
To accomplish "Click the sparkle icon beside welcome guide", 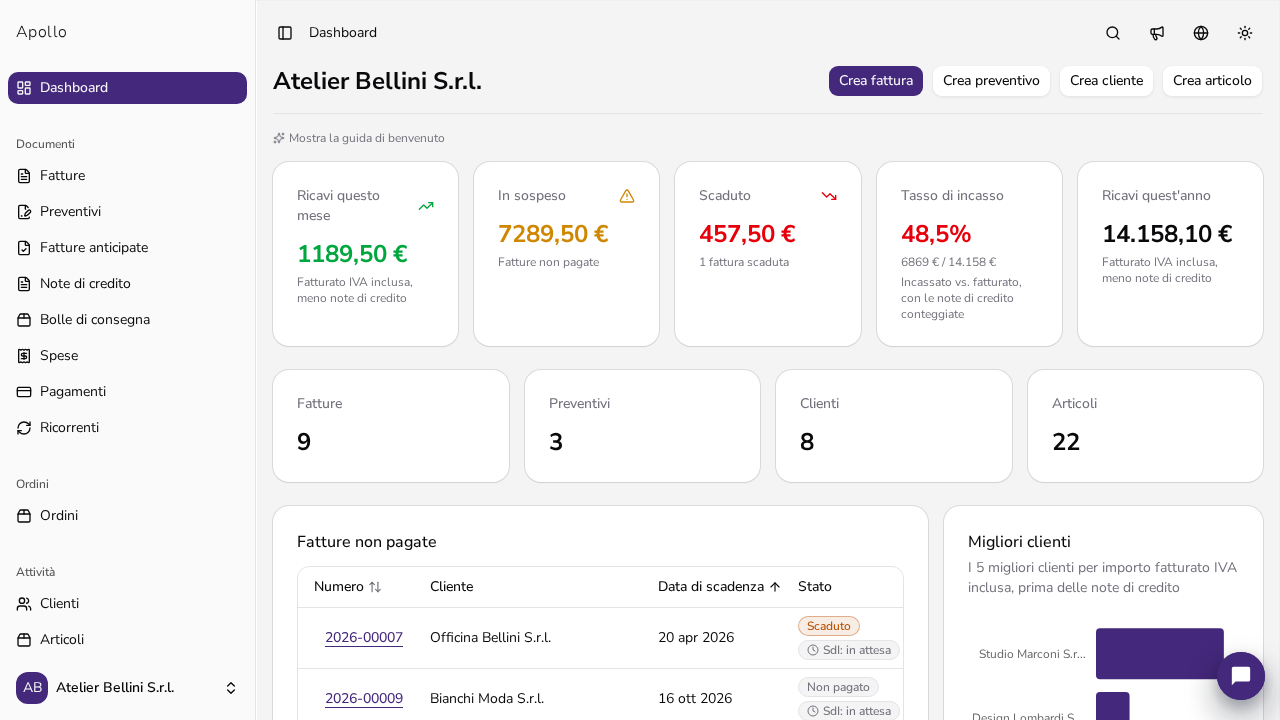I will pyautogui.click(x=279, y=138).
